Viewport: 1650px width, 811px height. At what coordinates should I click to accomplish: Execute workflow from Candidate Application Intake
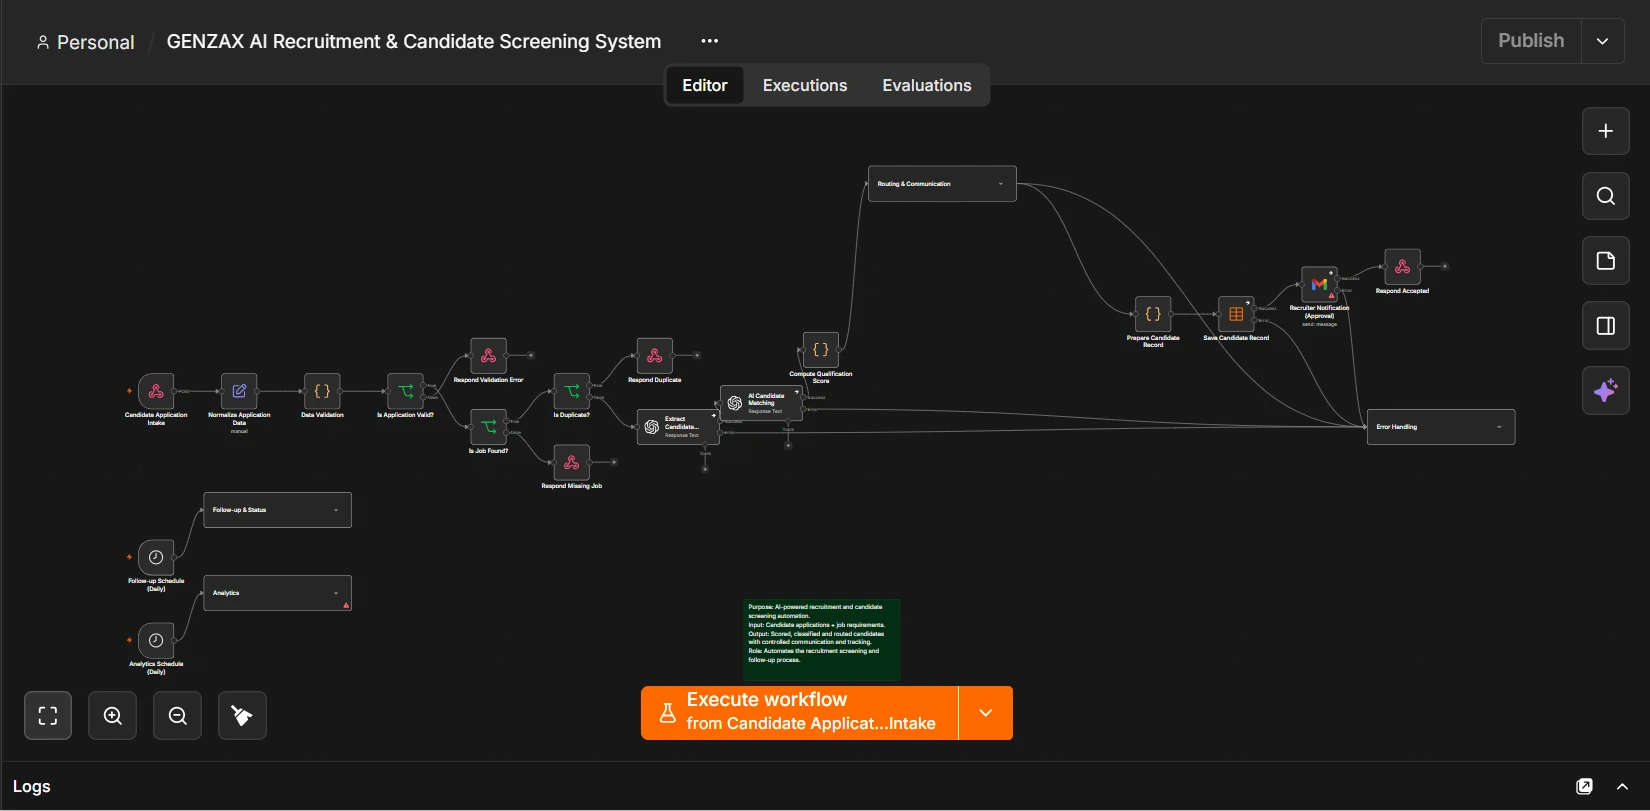tap(800, 713)
